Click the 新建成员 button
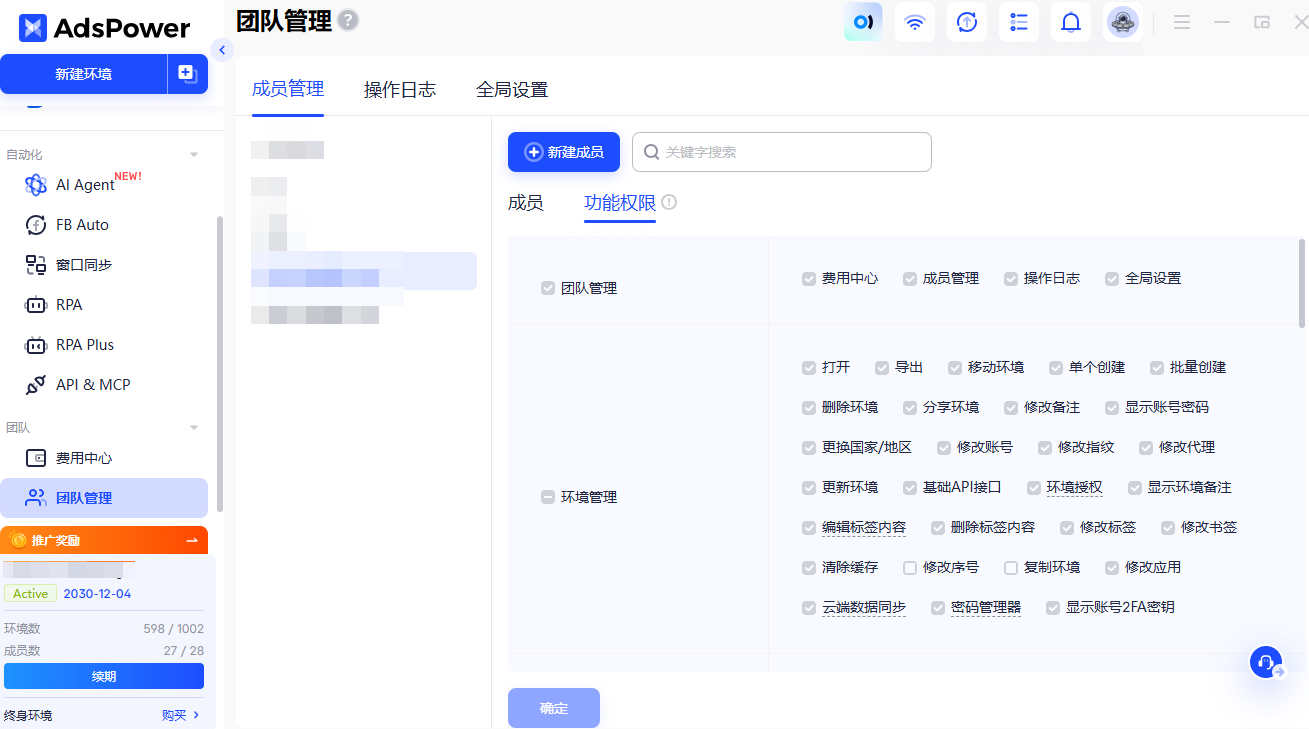Screen dimensions: 1309x729 pyautogui.click(x=564, y=152)
